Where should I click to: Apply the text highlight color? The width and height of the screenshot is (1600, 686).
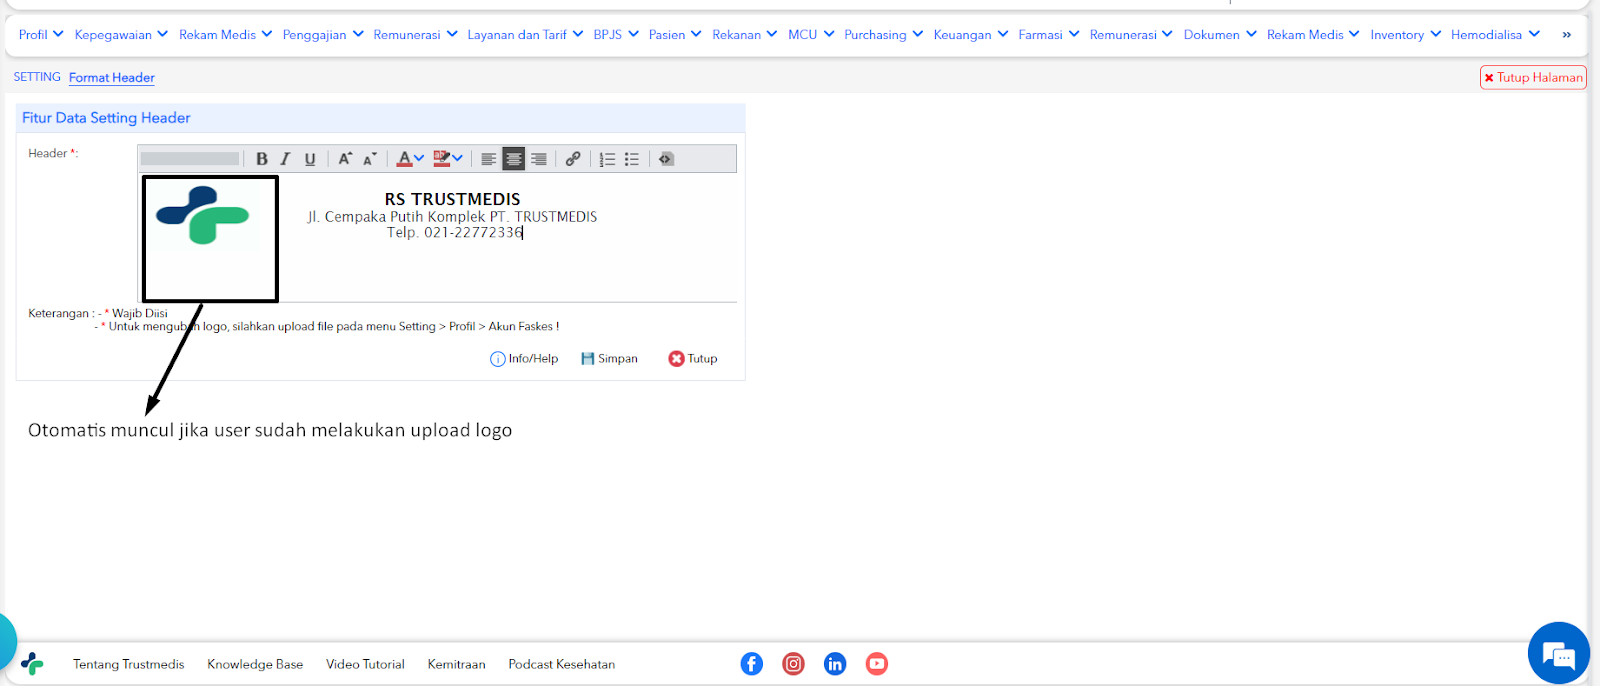(441, 159)
